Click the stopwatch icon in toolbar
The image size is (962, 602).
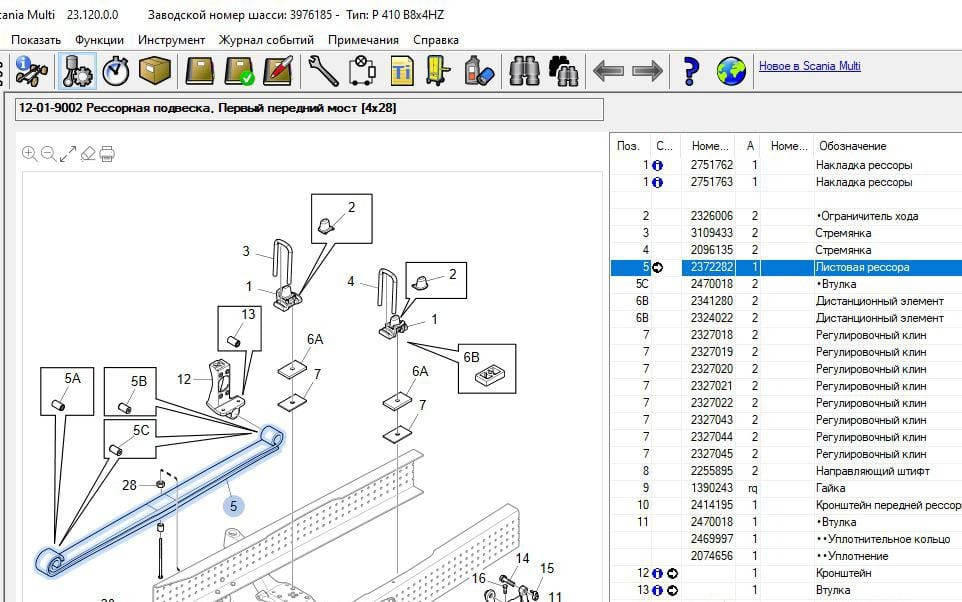click(x=117, y=71)
